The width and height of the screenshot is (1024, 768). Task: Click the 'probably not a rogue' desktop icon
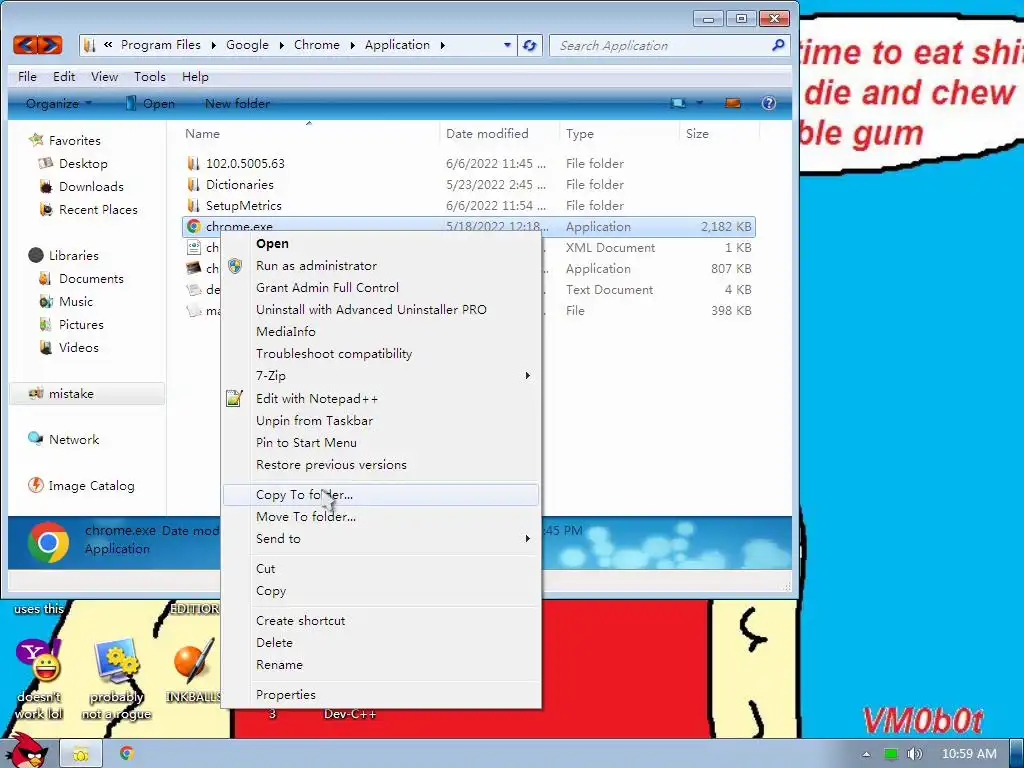(116, 661)
